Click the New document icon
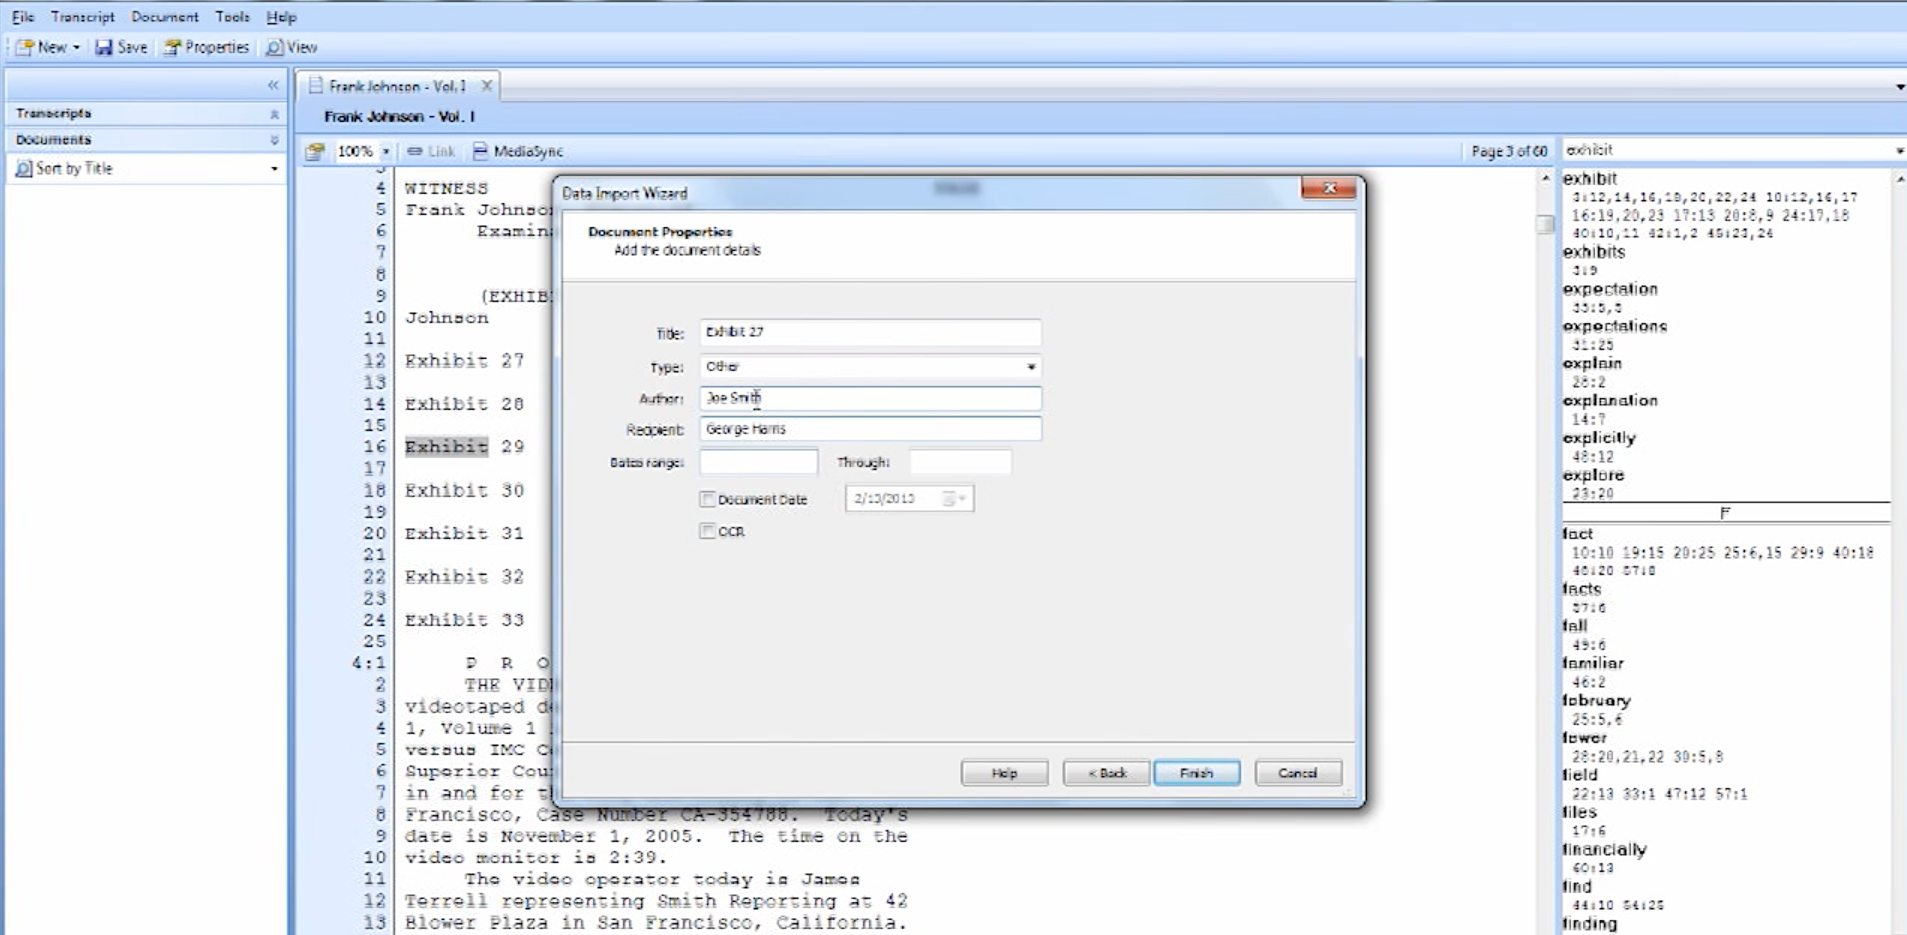The height and width of the screenshot is (935, 1907). (x=26, y=47)
